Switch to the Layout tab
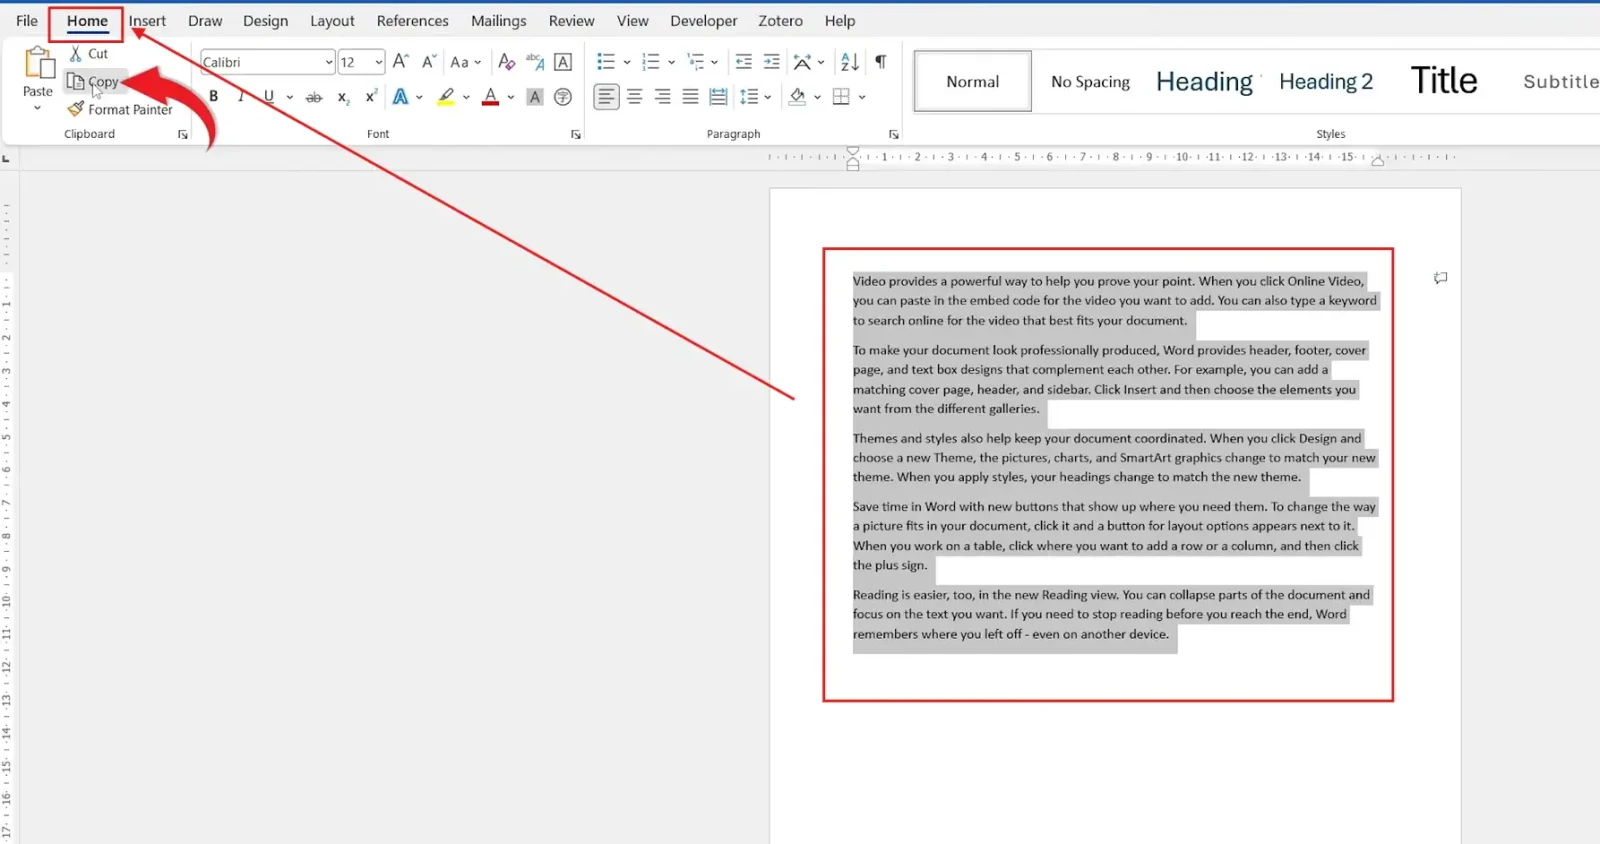Screen dimensions: 1600x844 pos(332,21)
